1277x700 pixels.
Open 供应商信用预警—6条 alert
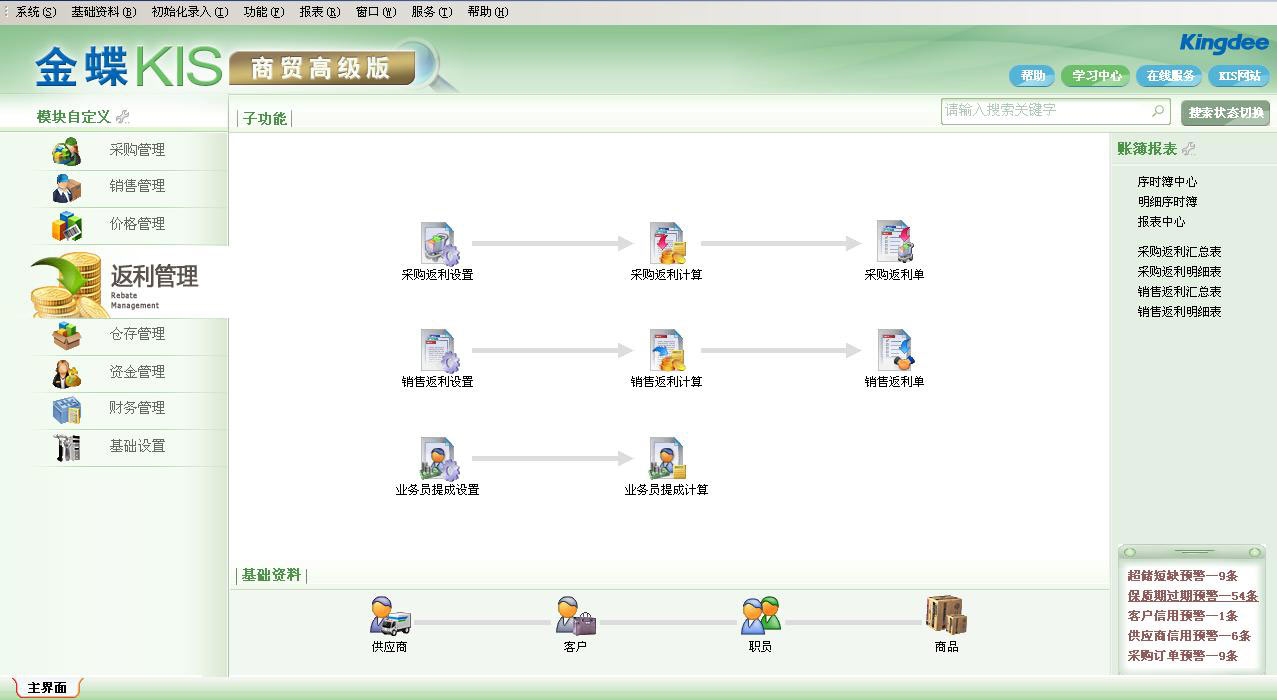1189,636
